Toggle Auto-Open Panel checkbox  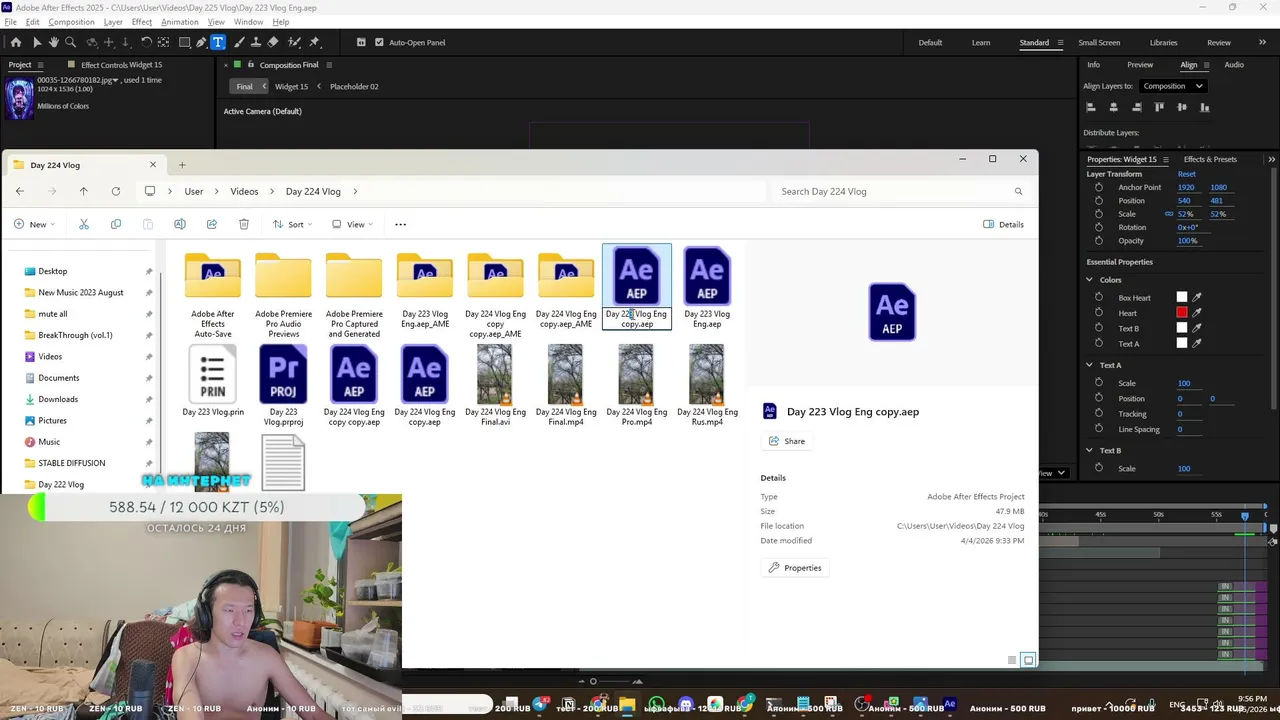point(379,42)
